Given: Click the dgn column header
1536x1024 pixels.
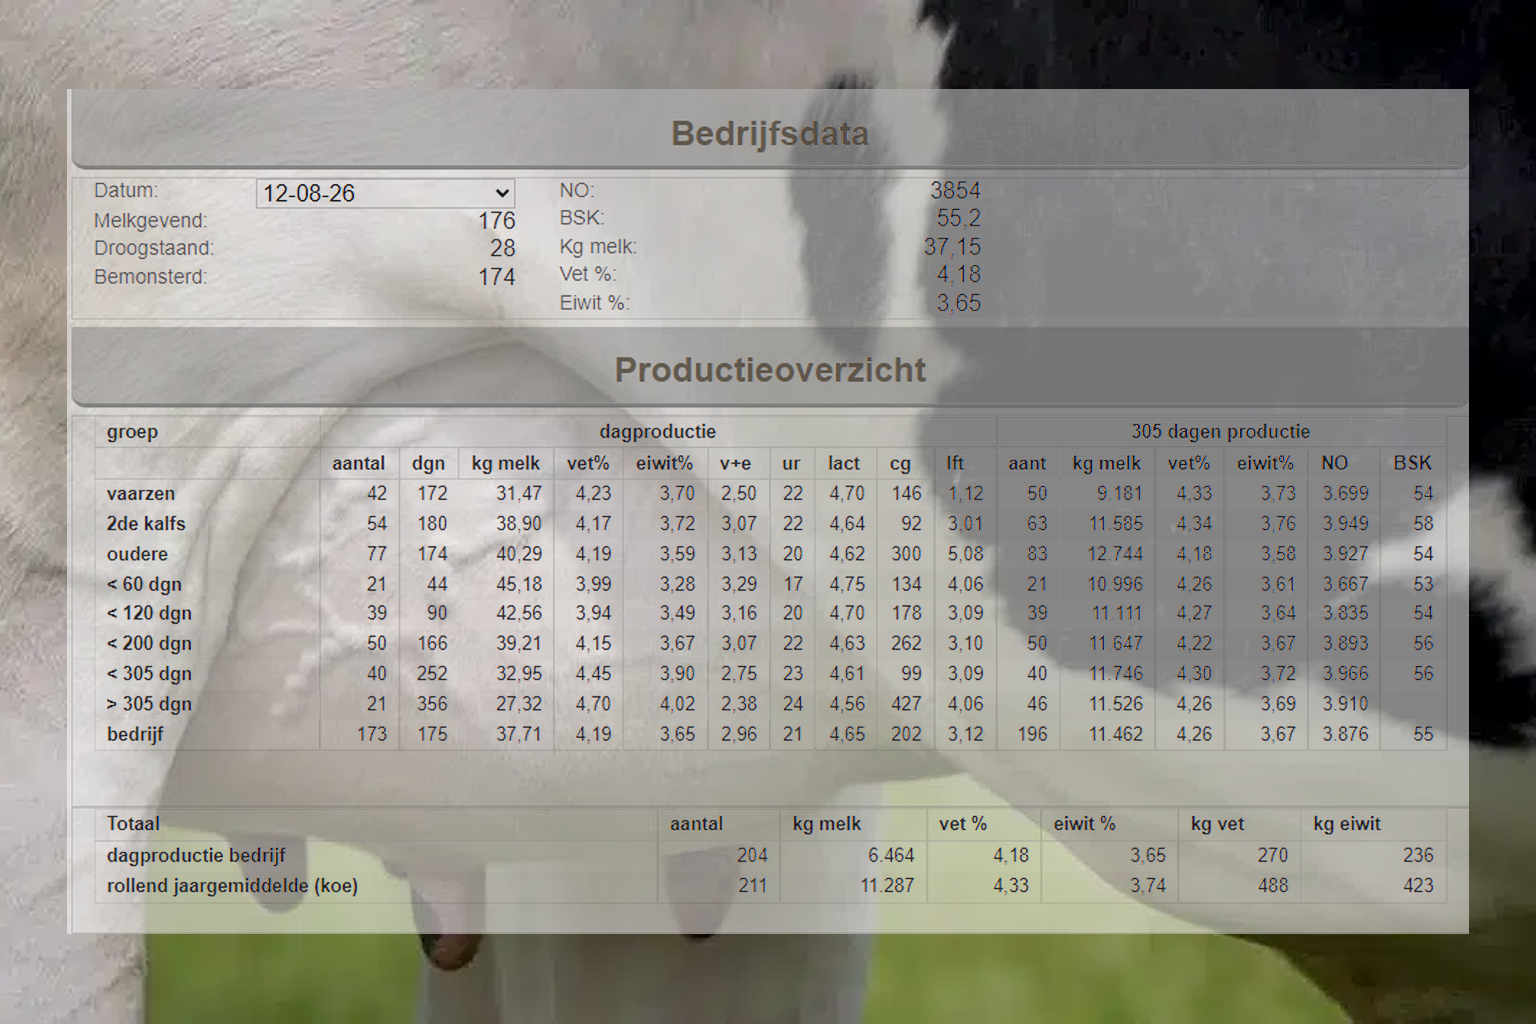Looking at the screenshot, I should click(x=428, y=463).
